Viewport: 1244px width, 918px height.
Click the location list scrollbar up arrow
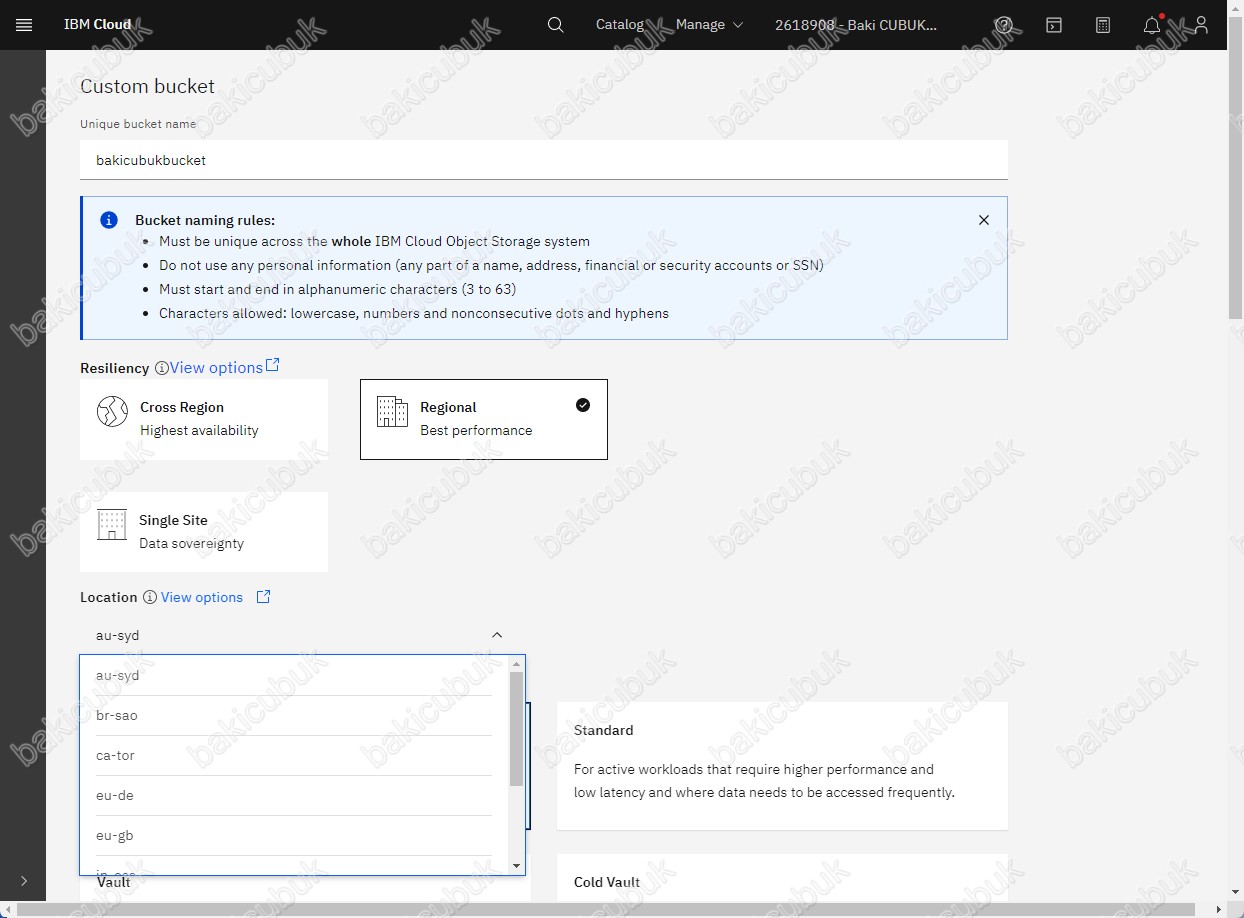point(517,664)
